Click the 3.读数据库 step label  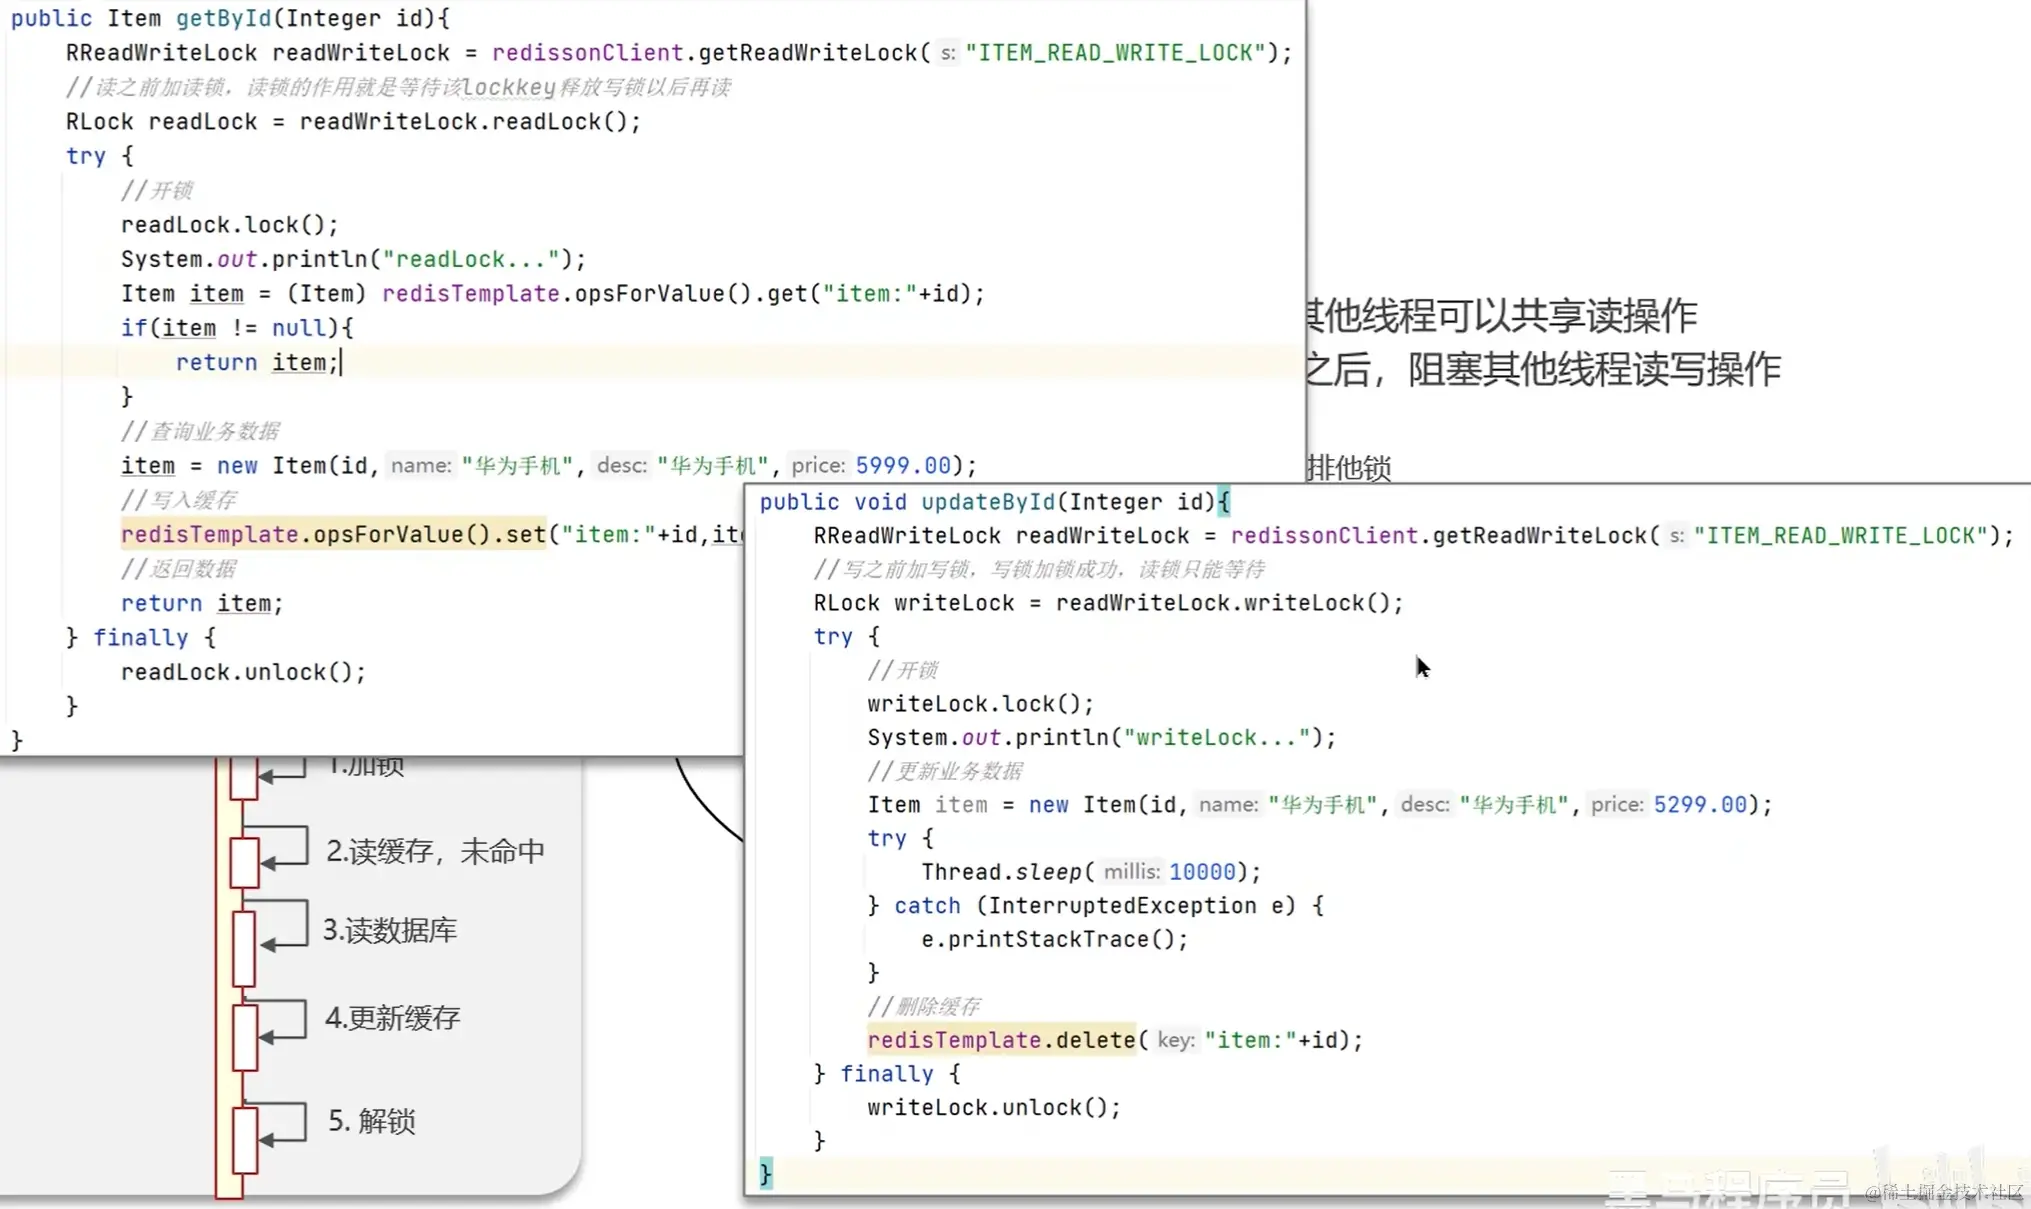point(389,930)
